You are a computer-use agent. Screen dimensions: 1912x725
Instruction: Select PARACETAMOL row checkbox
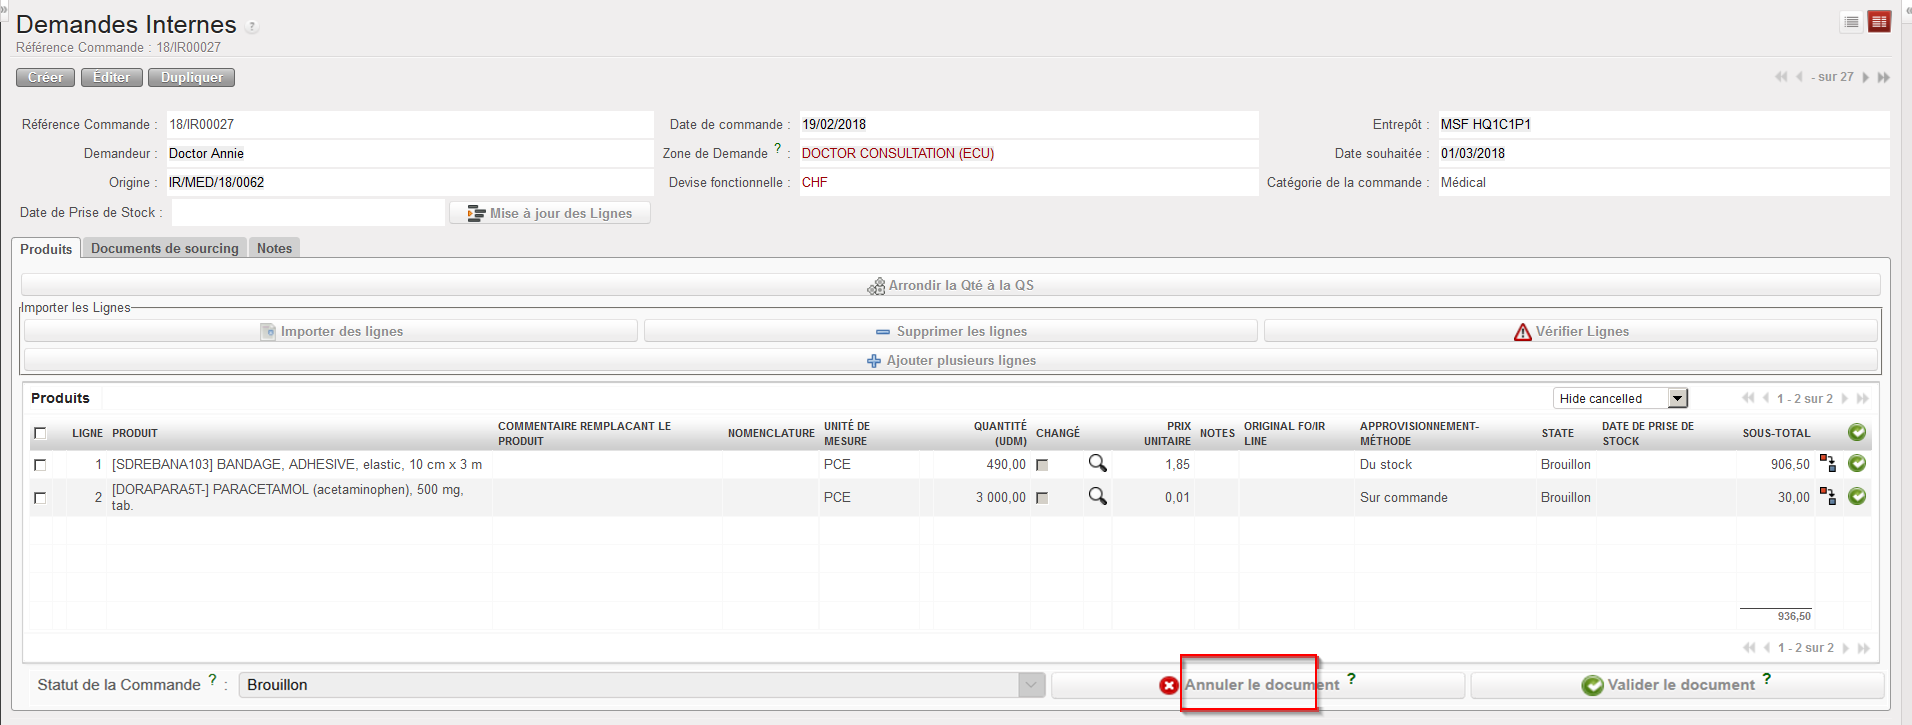point(40,497)
